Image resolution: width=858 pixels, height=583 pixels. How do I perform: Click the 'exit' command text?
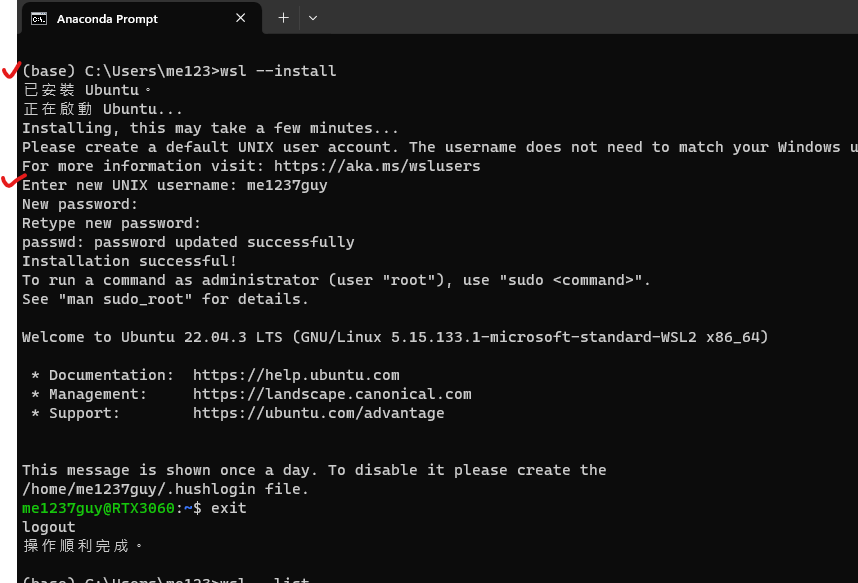pyautogui.click(x=229, y=508)
